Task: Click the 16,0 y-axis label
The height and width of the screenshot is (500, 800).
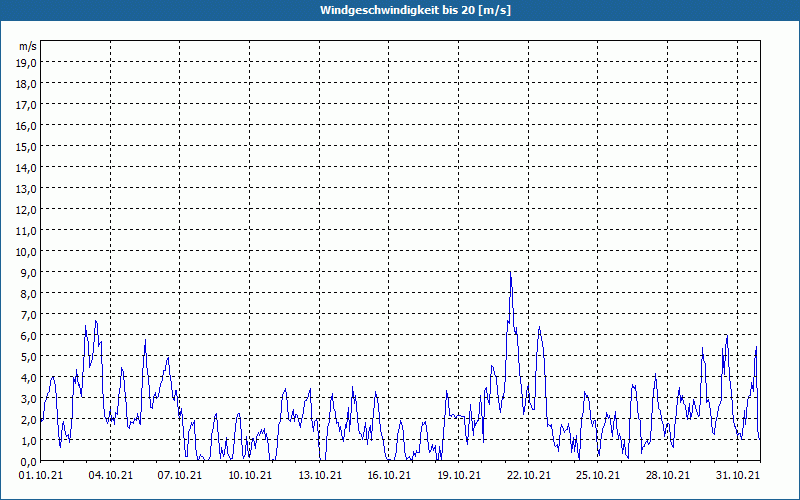Action: tap(27, 126)
